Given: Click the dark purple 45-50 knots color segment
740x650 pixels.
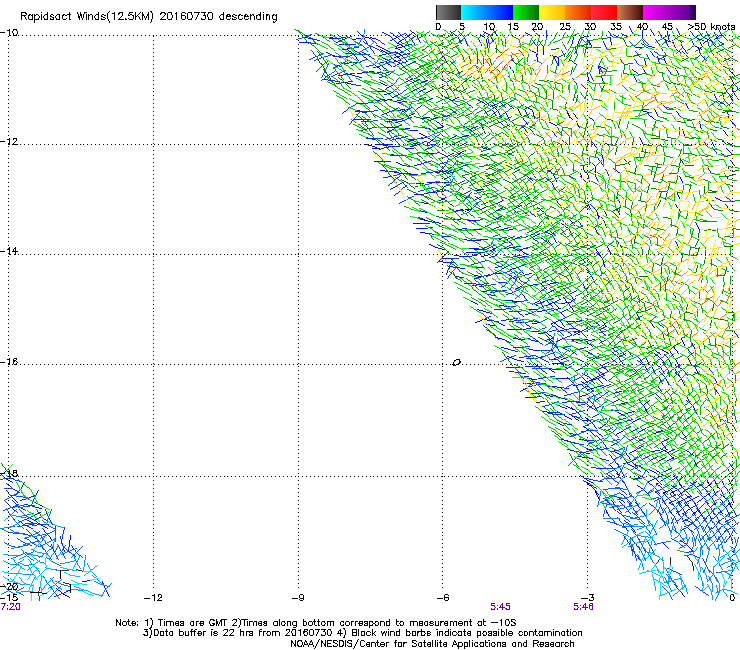Looking at the screenshot, I should pos(682,12).
